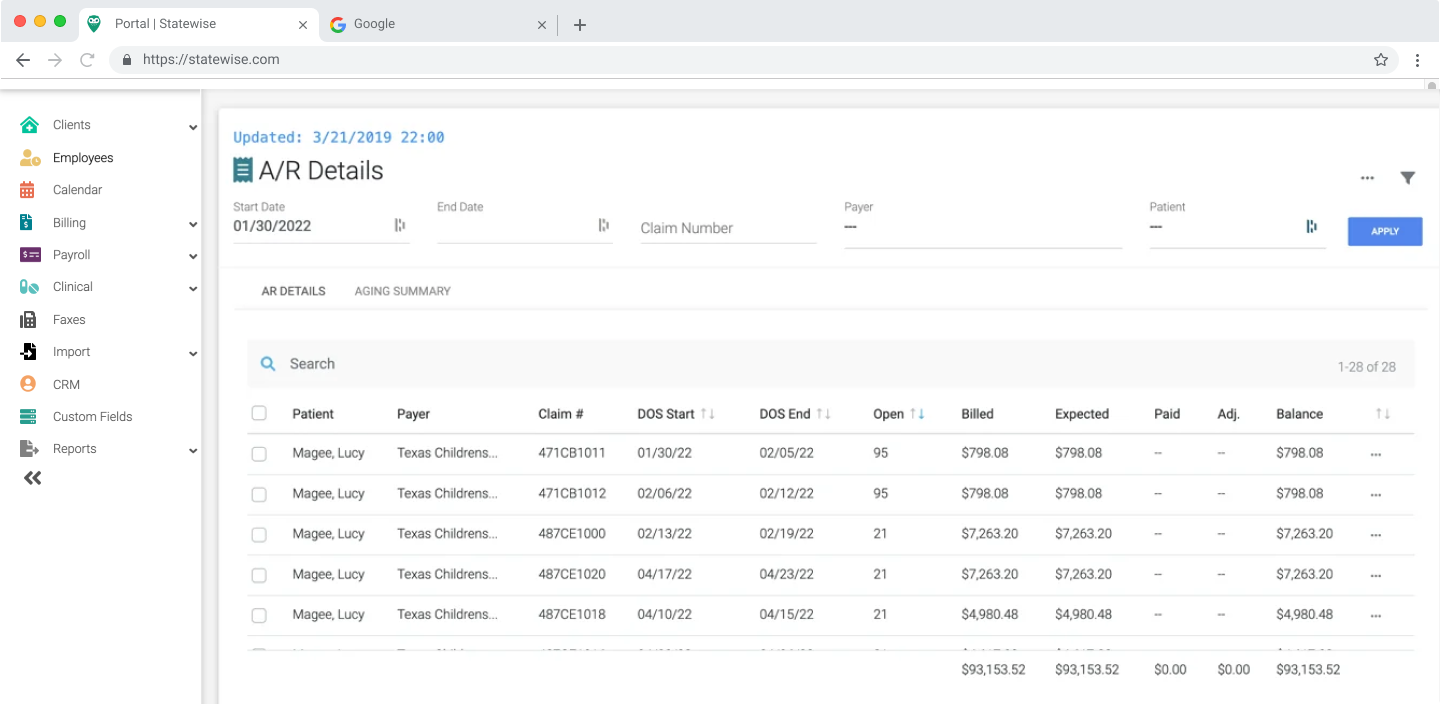Expand the Payroll menu chevron
Viewport: 1440px width, 704px height.
[x=193, y=257]
